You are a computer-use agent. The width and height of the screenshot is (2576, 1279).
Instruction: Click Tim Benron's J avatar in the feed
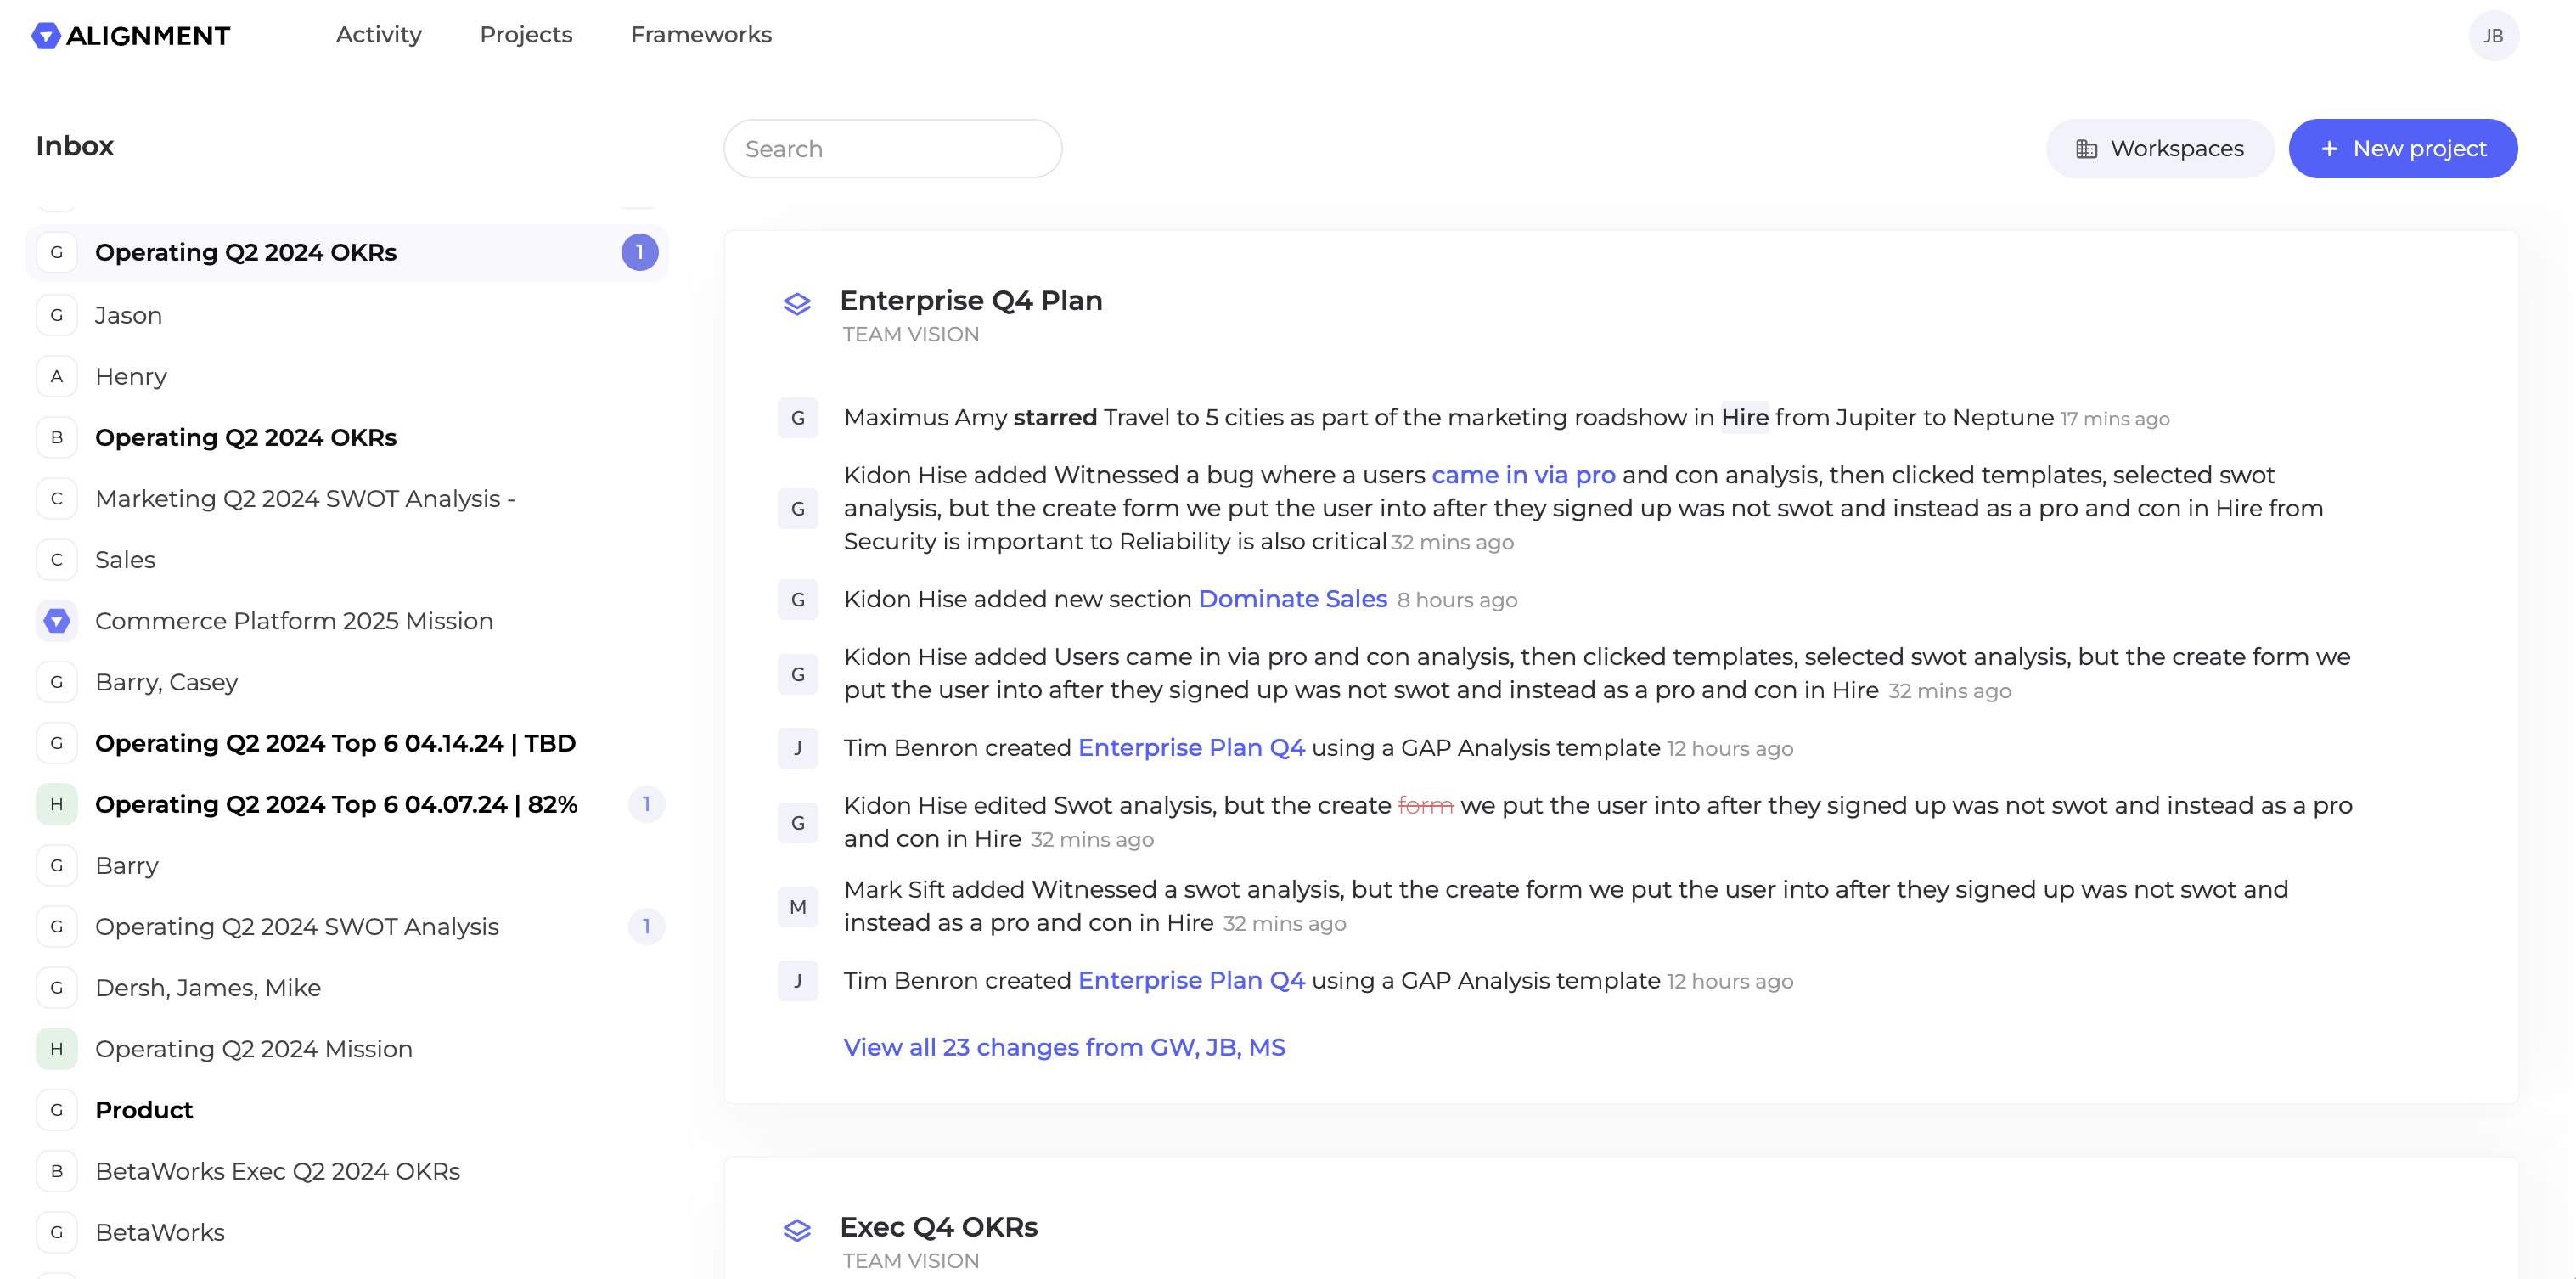797,747
